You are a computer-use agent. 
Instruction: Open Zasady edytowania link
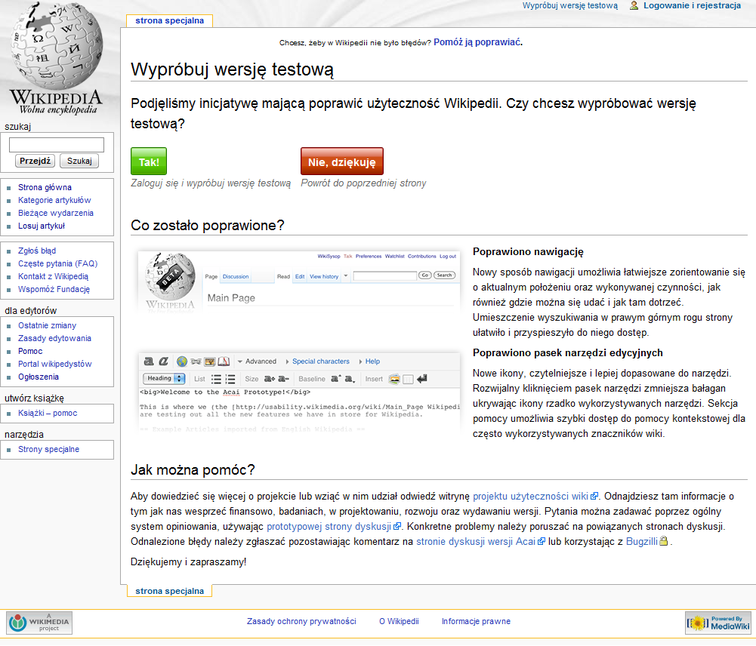pos(54,338)
